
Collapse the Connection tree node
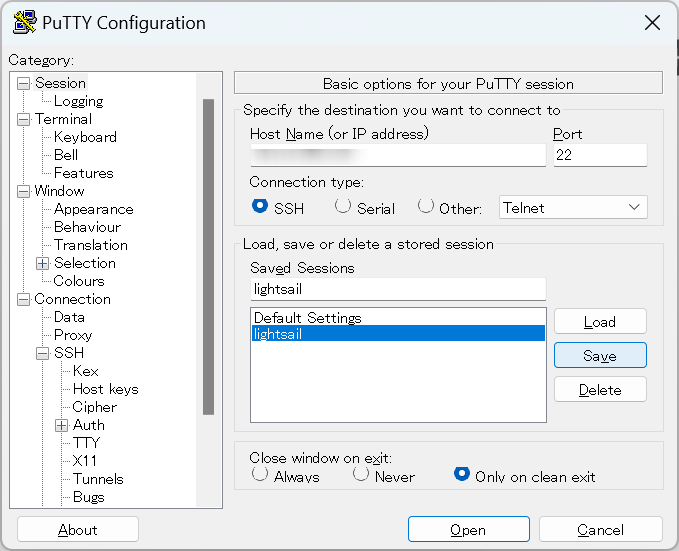tap(23, 299)
